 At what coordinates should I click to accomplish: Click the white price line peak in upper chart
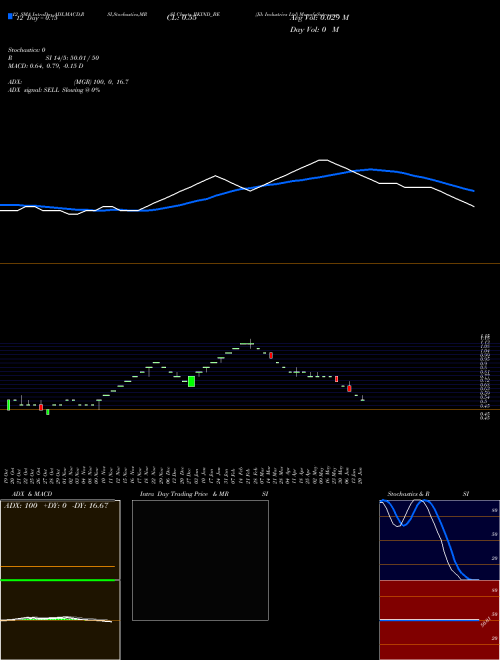(x=322, y=160)
